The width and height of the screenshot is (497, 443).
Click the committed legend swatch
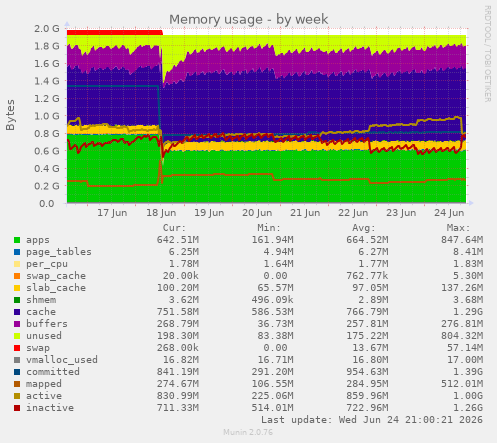pyautogui.click(x=17, y=372)
